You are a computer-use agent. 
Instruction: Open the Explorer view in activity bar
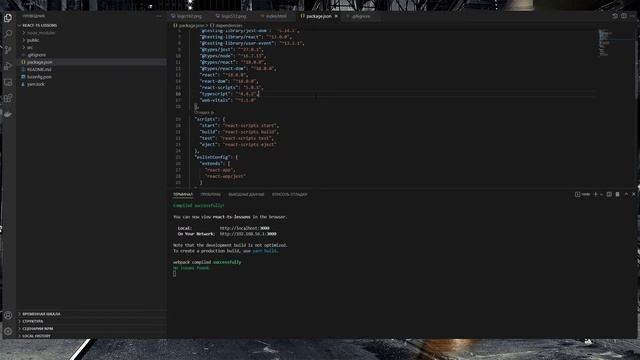point(8,18)
